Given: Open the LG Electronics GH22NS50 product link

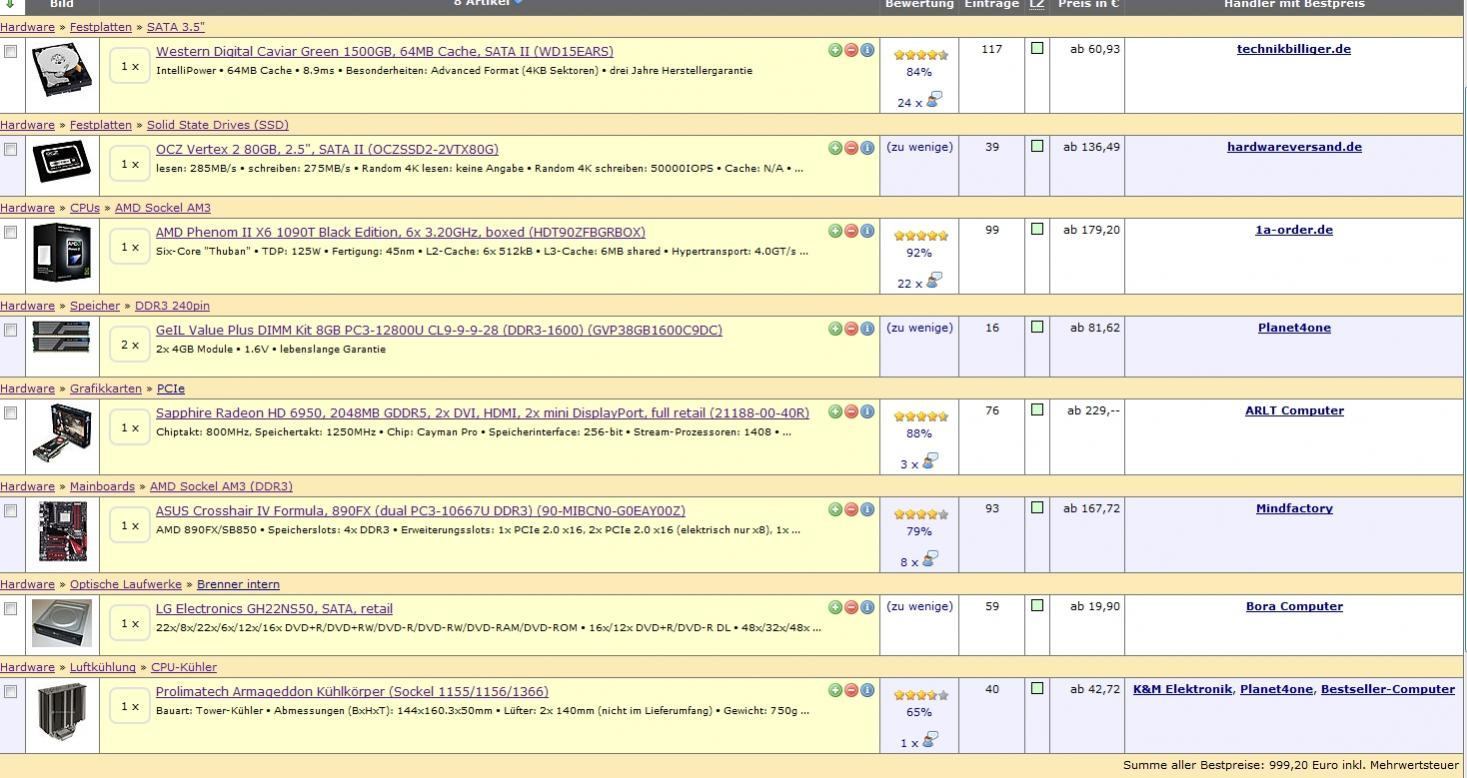Looking at the screenshot, I should [274, 609].
